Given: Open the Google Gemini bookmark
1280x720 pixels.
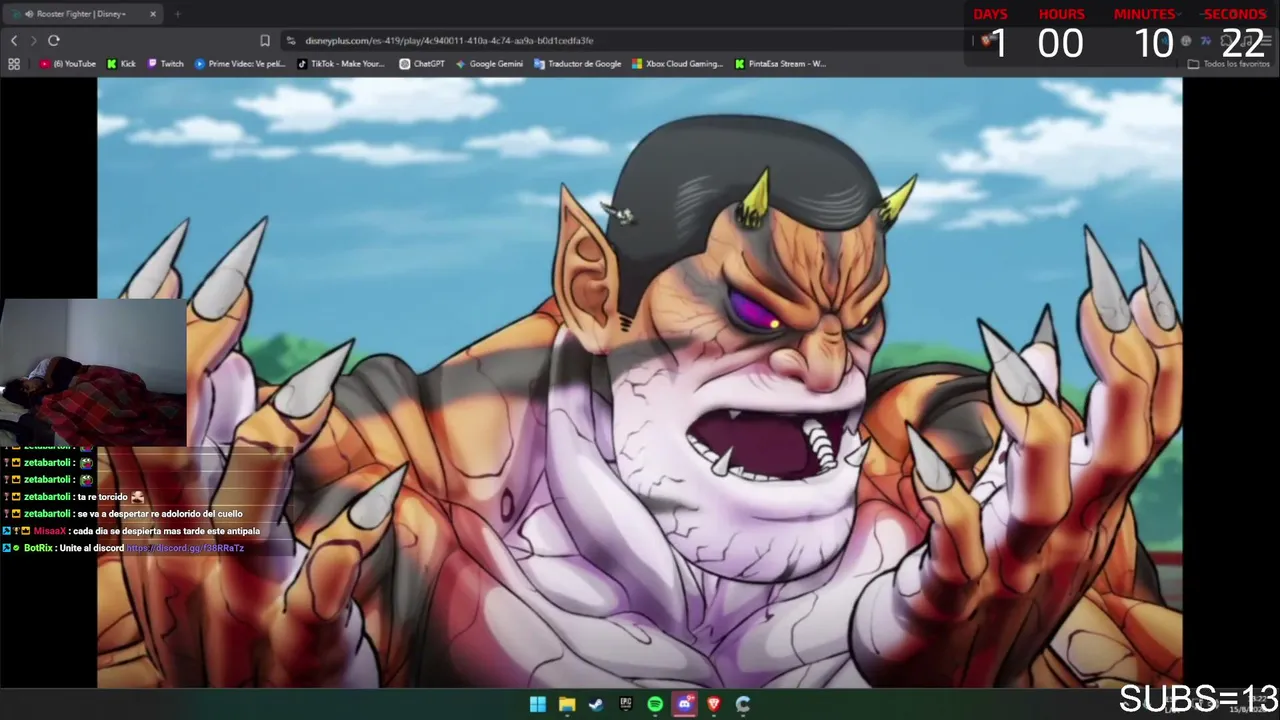Looking at the screenshot, I should pyautogui.click(x=489, y=64).
